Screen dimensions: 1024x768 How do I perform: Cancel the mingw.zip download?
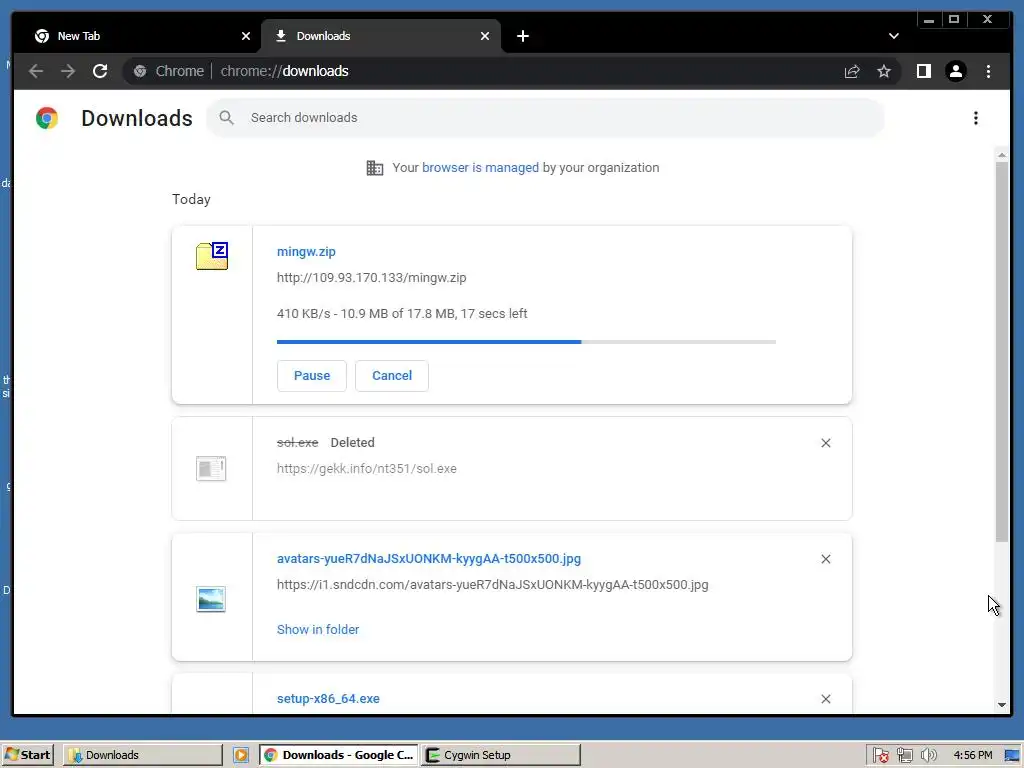pyautogui.click(x=392, y=376)
